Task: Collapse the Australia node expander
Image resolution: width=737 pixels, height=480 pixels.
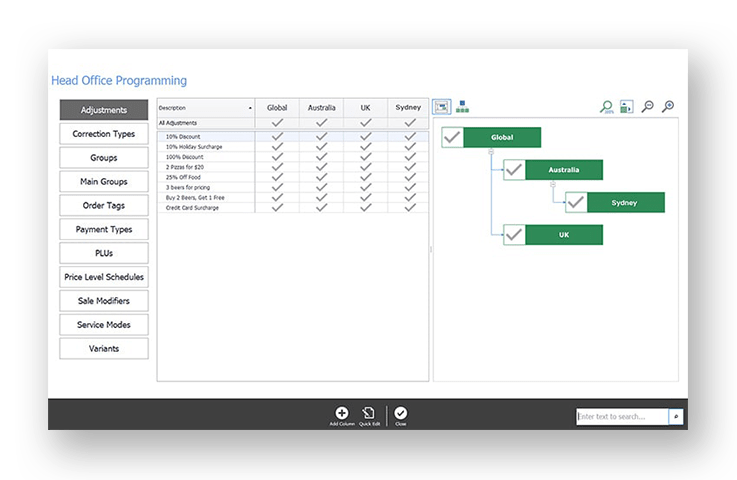Action: coord(553,184)
